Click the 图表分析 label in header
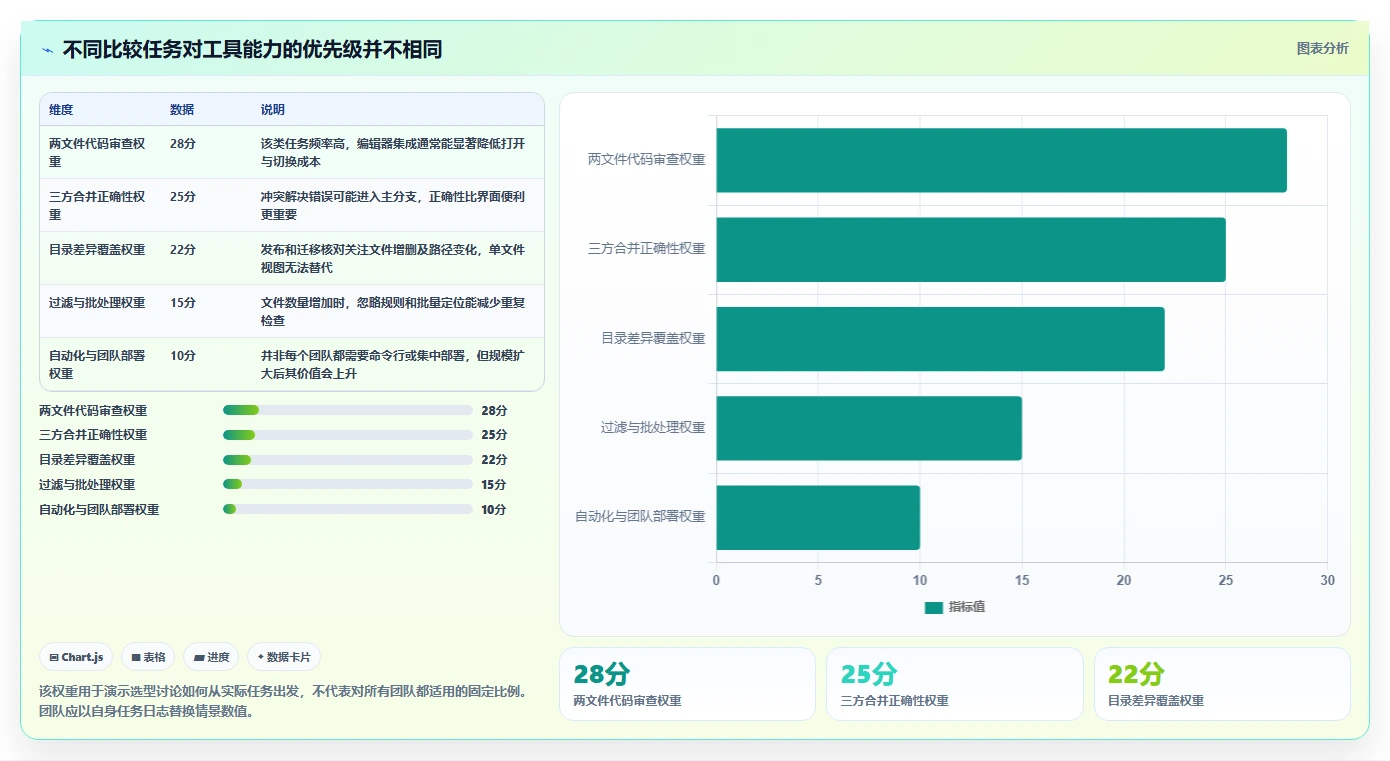 point(1322,48)
